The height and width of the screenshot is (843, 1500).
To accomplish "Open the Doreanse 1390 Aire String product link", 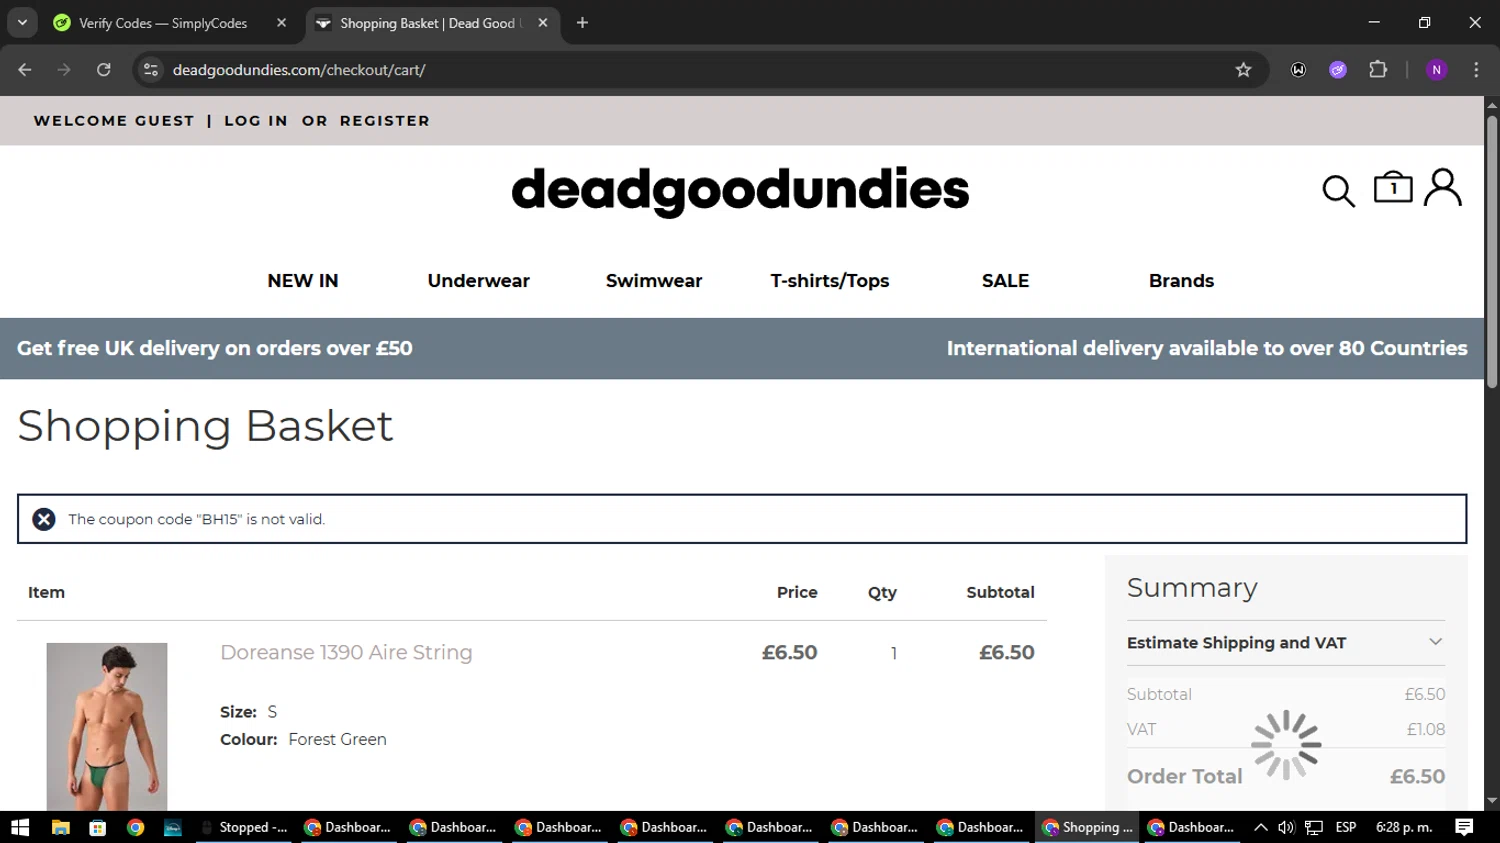I will 346,652.
